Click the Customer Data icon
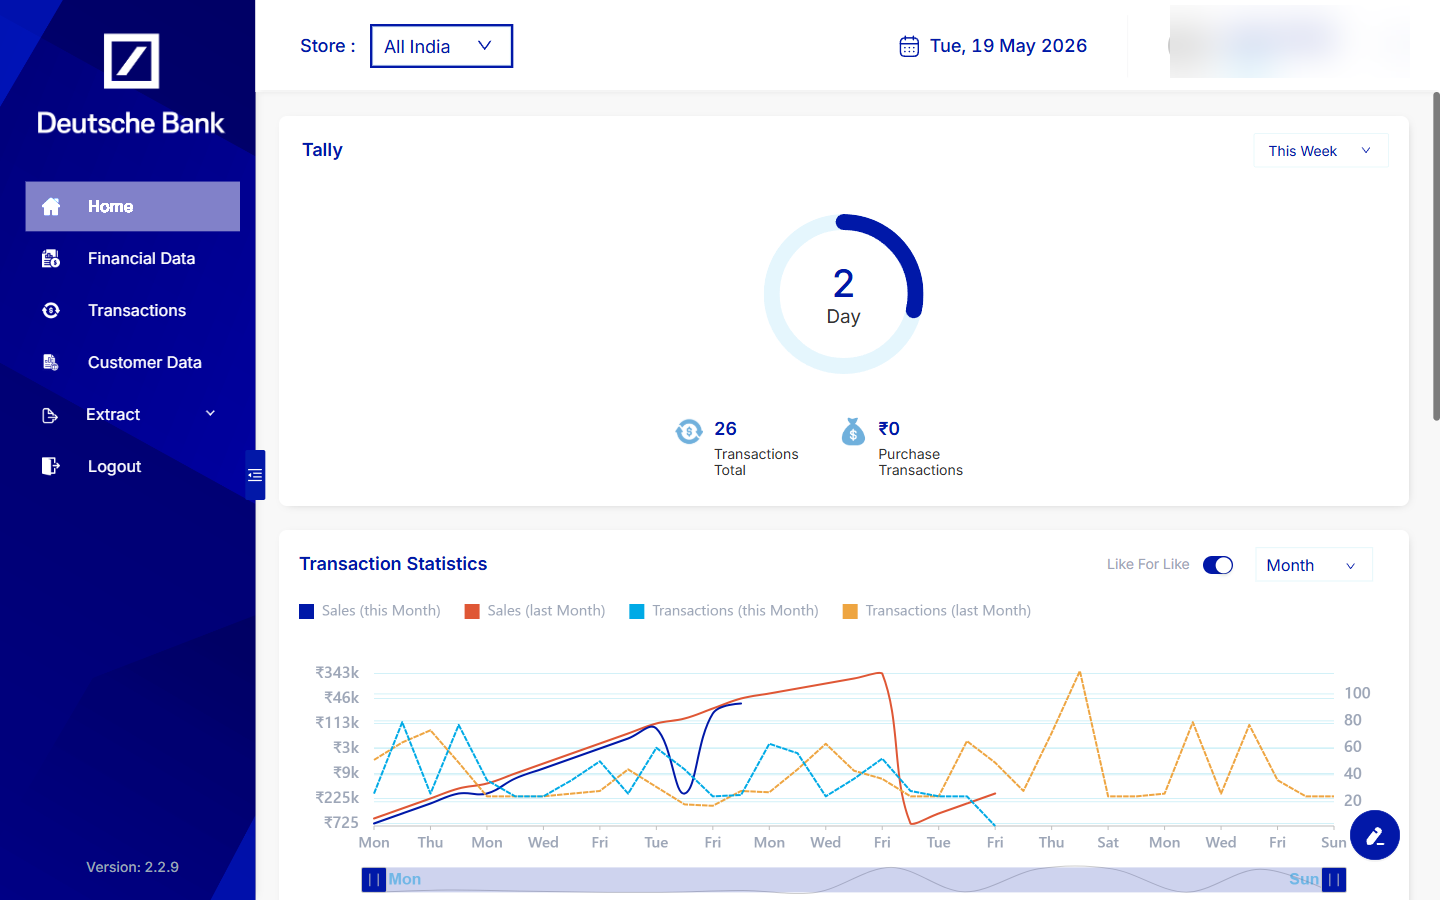 (51, 362)
